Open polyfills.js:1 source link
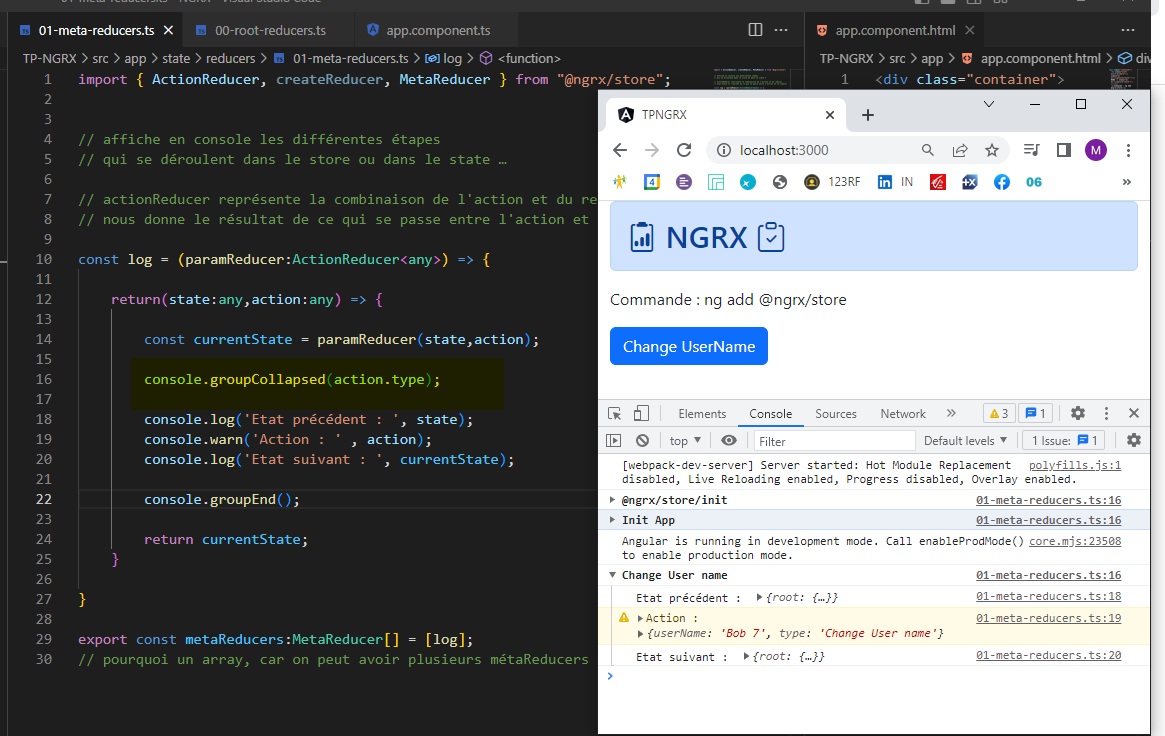The image size is (1165, 736). coord(1074,465)
